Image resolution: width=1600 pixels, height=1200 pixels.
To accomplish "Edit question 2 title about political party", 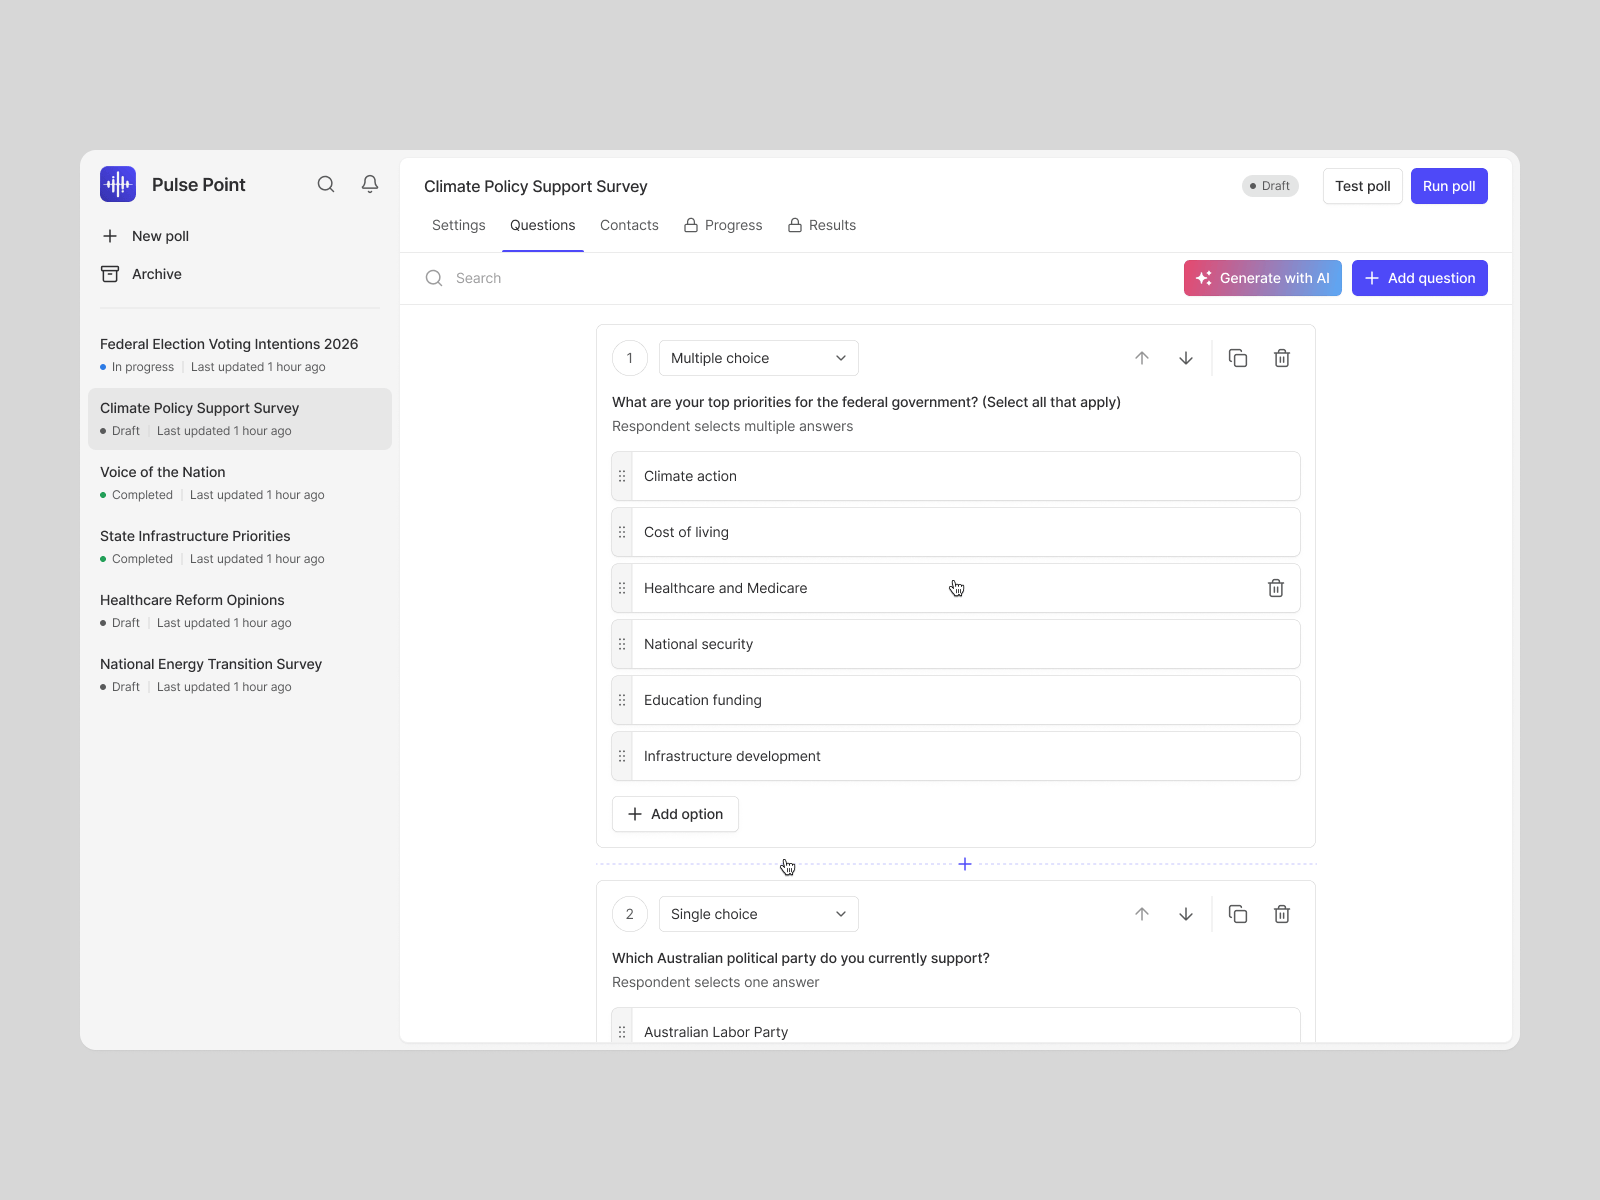I will 801,958.
